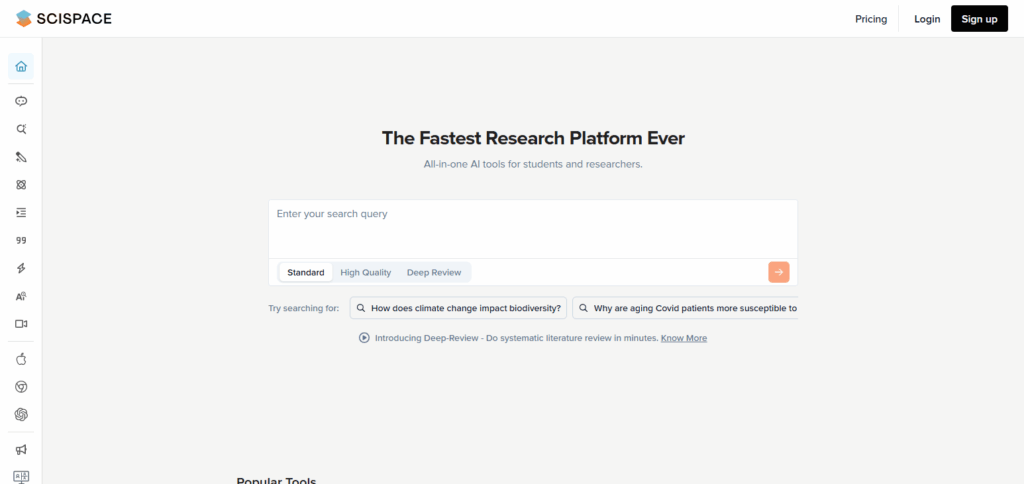Click the 'The Fastest Research Platform Ever' heading
This screenshot has width=1024, height=484.
pos(533,138)
